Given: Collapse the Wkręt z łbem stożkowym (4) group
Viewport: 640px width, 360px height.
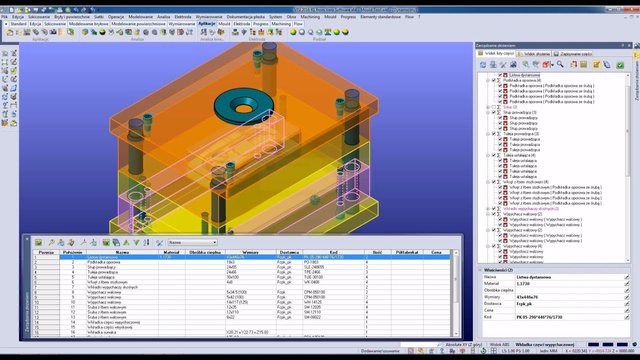Looking at the screenshot, I should pos(488,182).
